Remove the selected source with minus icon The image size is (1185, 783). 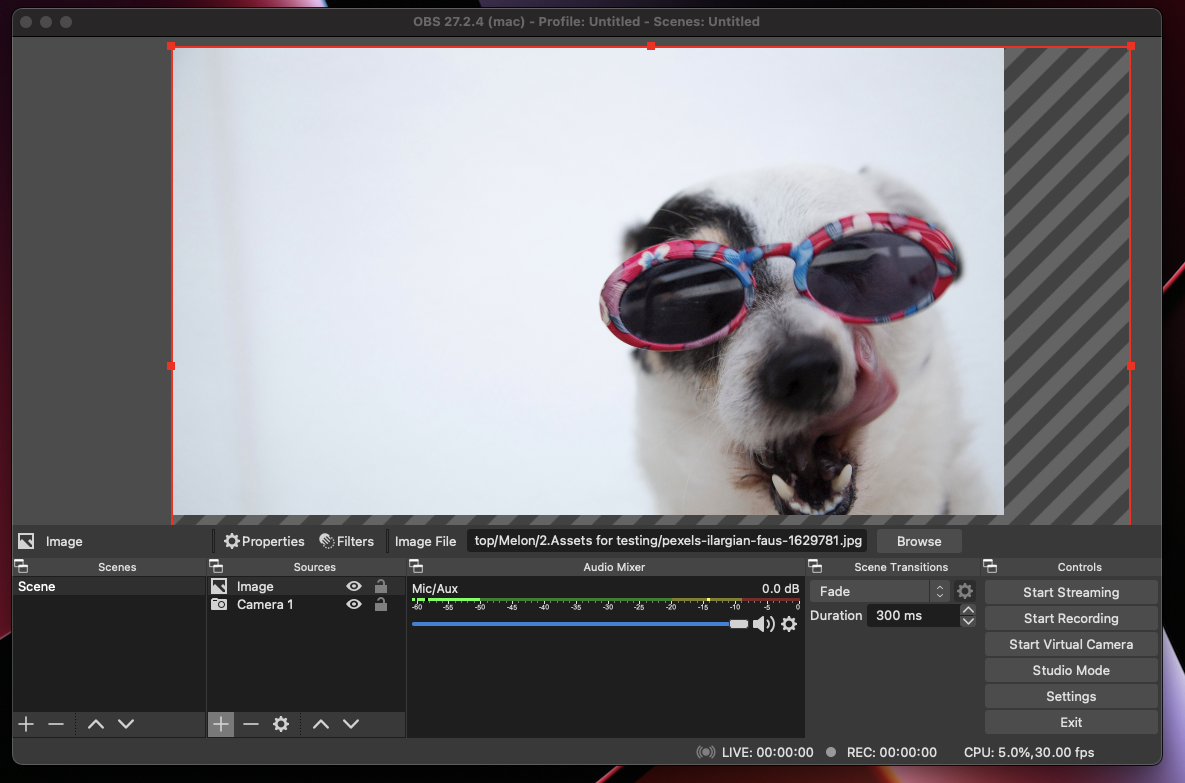click(251, 724)
